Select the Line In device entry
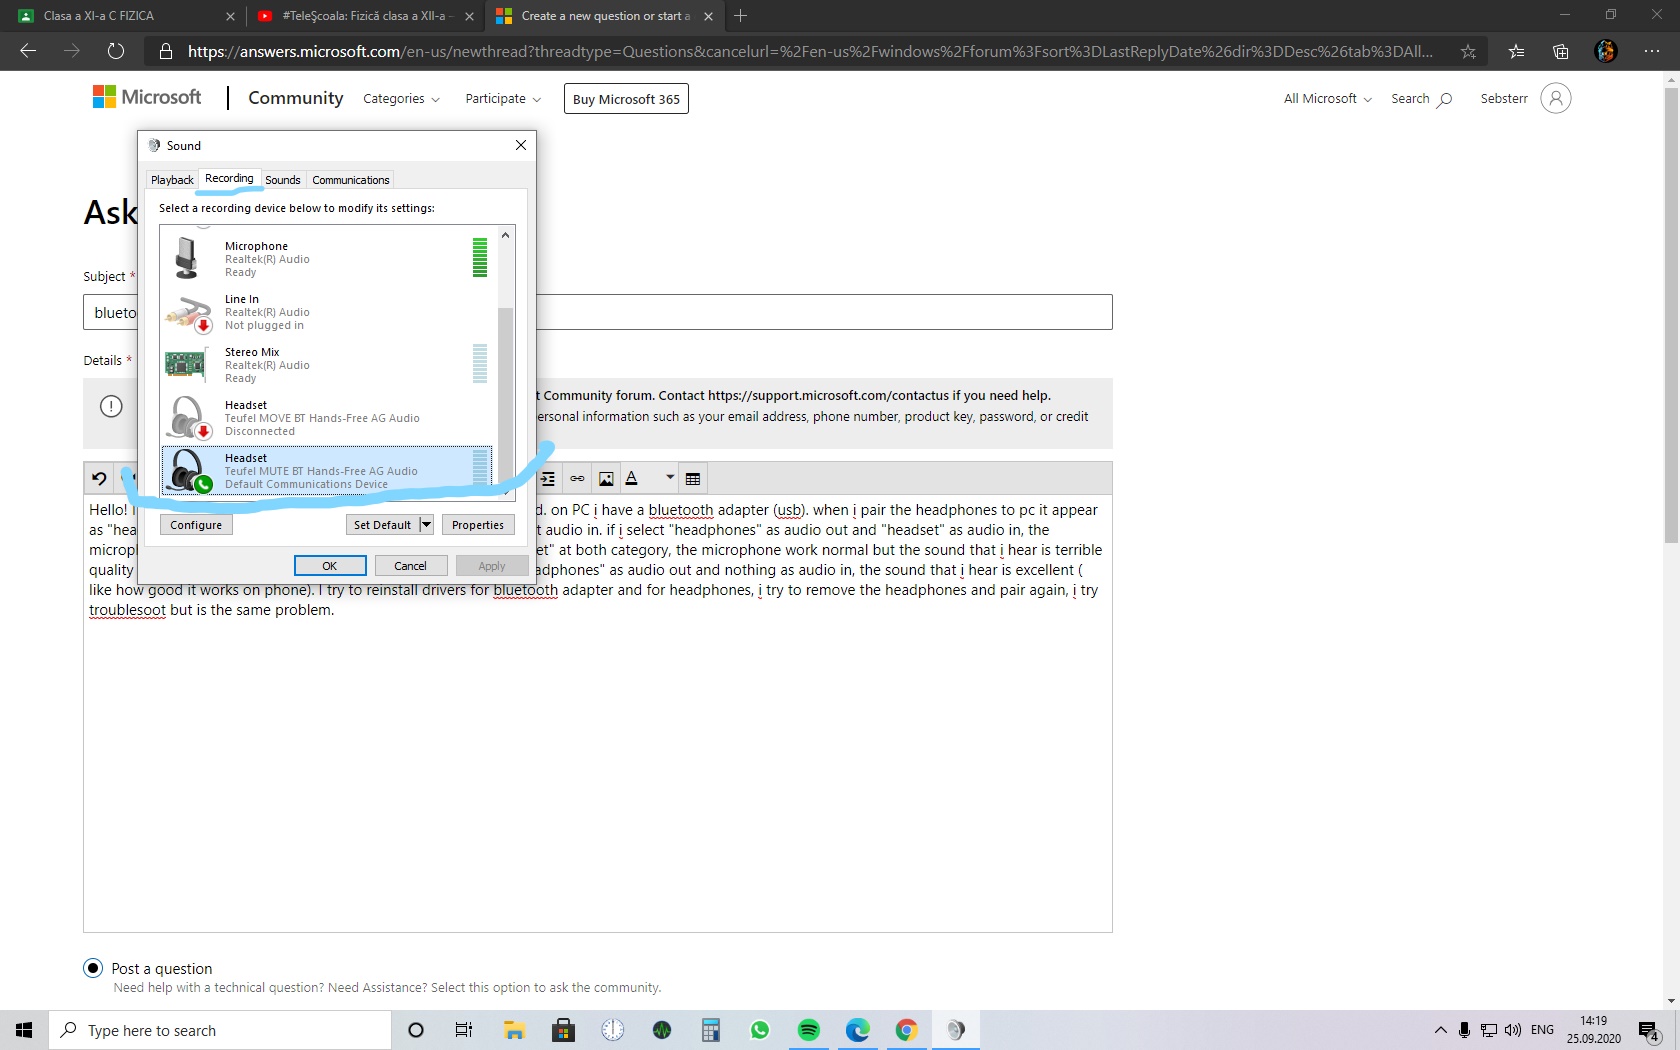The image size is (1680, 1050). pos(327,312)
